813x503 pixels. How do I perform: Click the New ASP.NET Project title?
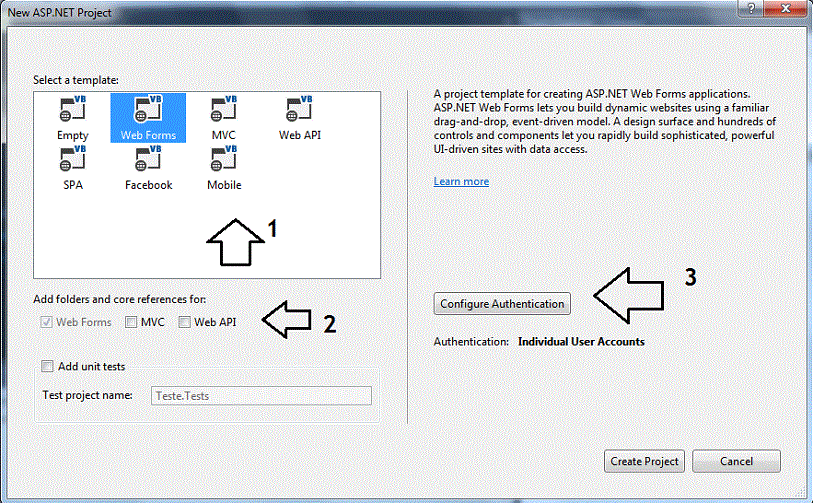tap(60, 12)
